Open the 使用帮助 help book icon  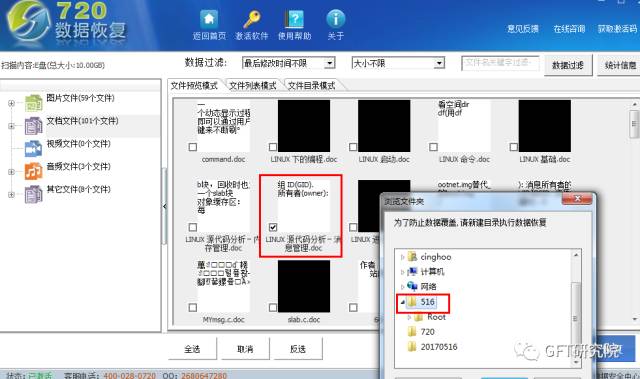(294, 19)
